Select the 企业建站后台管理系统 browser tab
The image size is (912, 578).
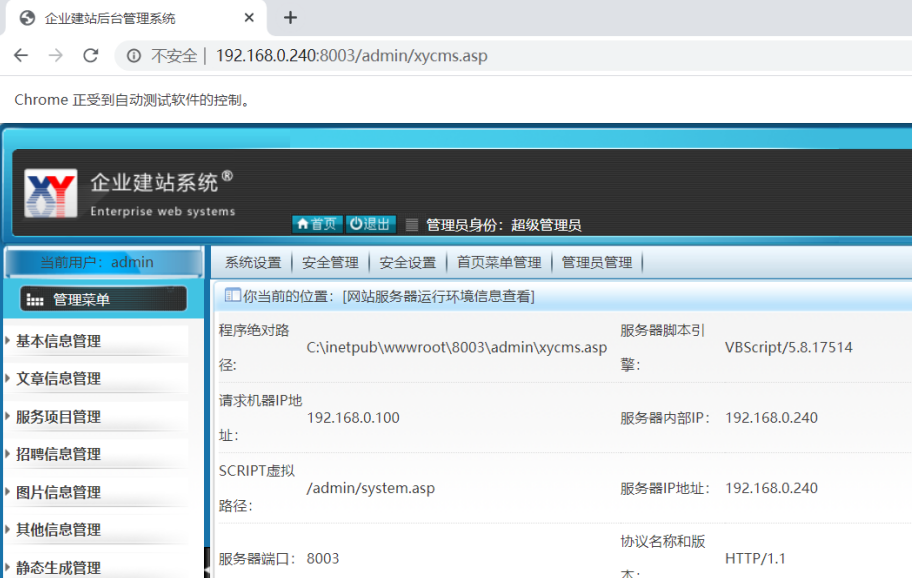tap(136, 19)
